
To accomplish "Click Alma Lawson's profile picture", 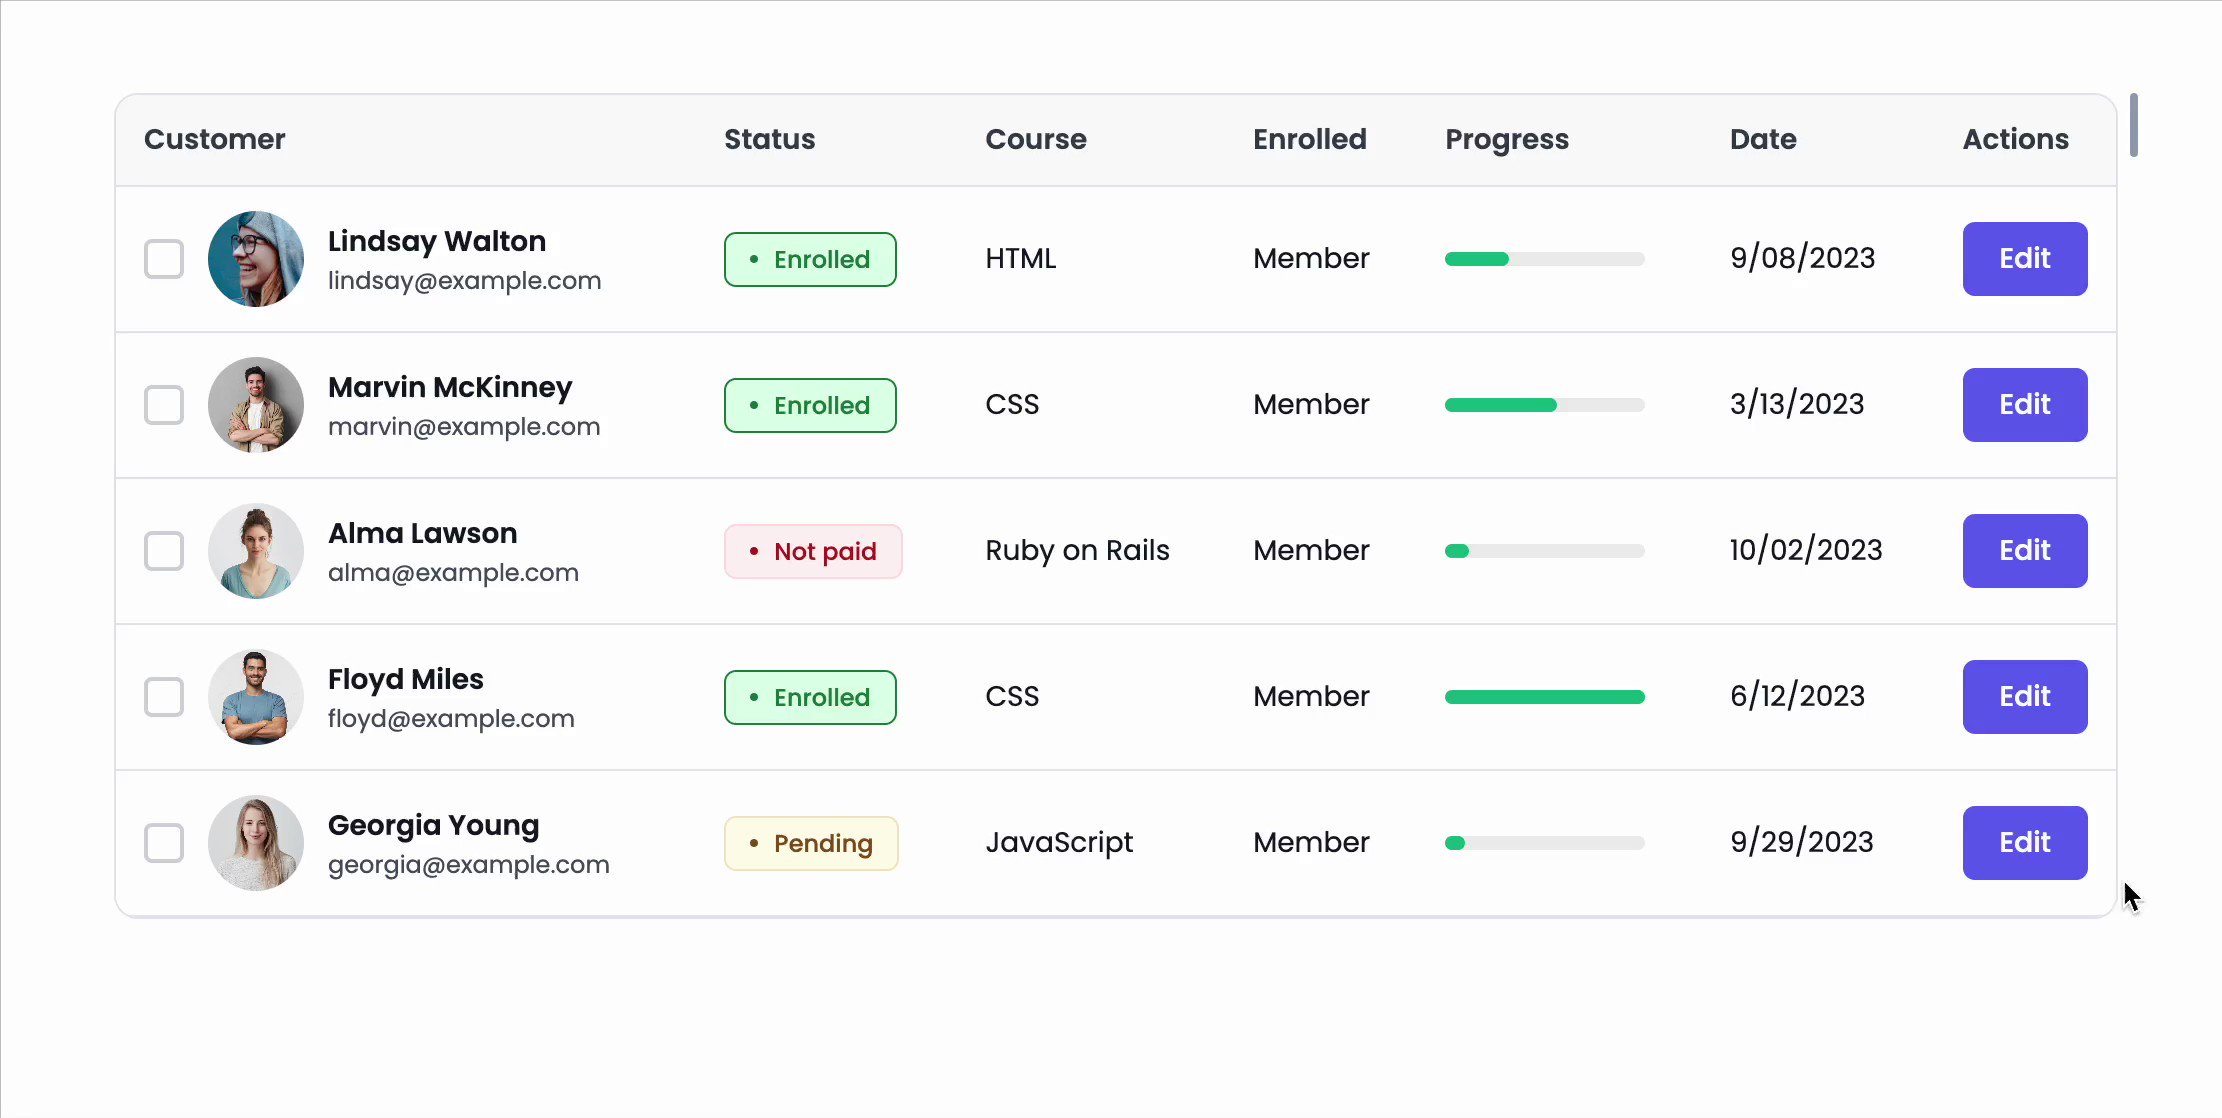I will 256,551.
